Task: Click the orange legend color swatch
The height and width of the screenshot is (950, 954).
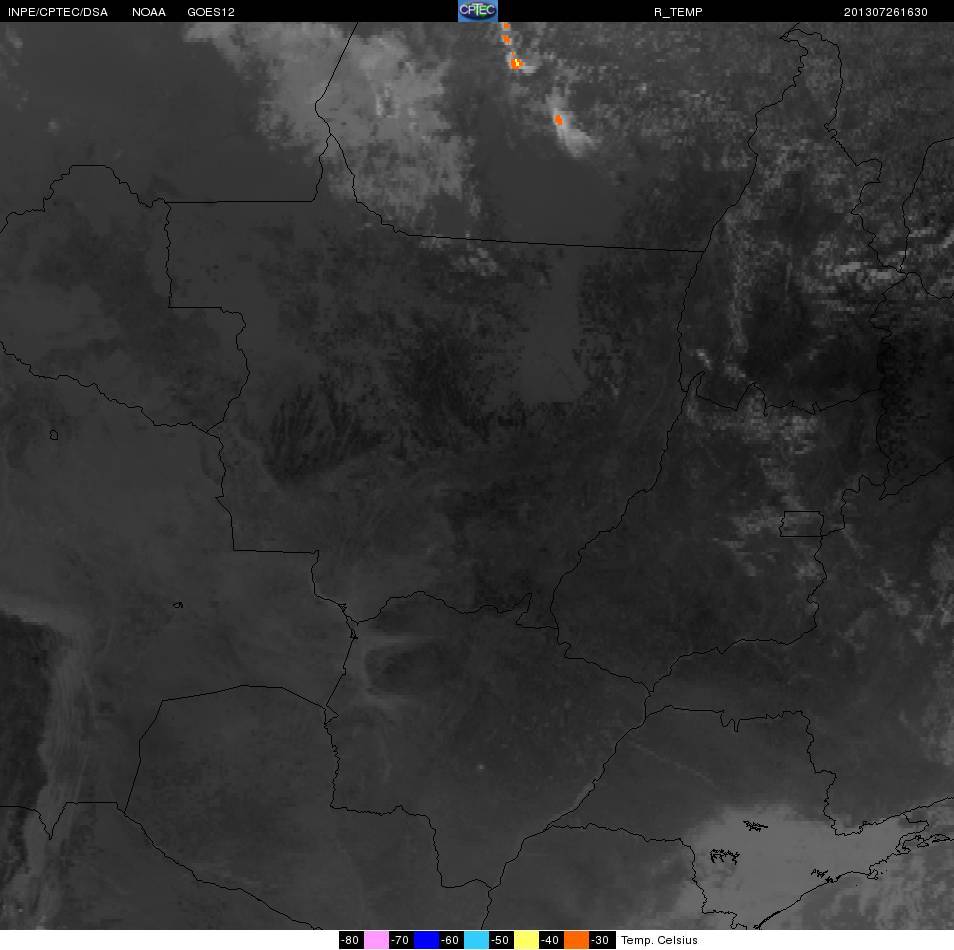Action: pos(576,940)
